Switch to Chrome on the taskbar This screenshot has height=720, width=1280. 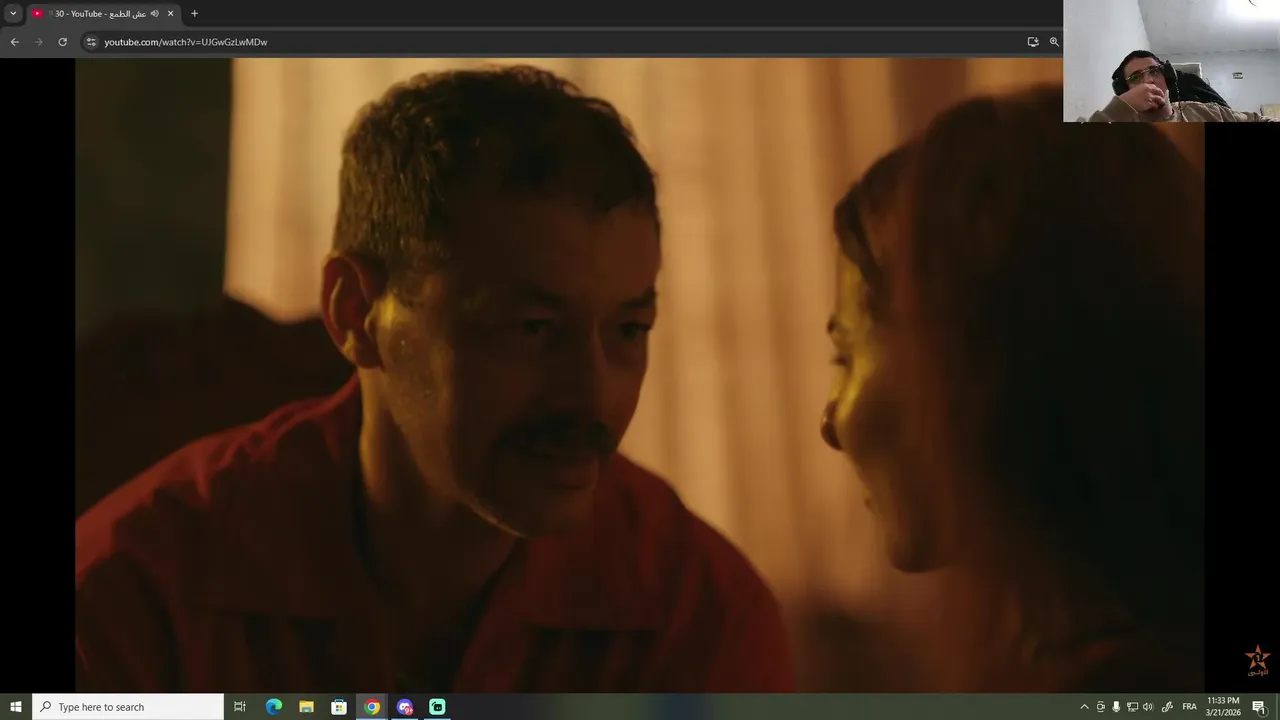pyautogui.click(x=372, y=707)
